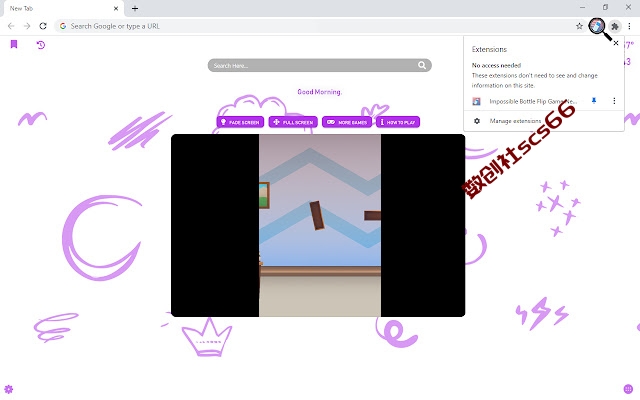This screenshot has width=640, height=400.
Task: Click the Good Morning greeting text
Action: pyautogui.click(x=319, y=92)
